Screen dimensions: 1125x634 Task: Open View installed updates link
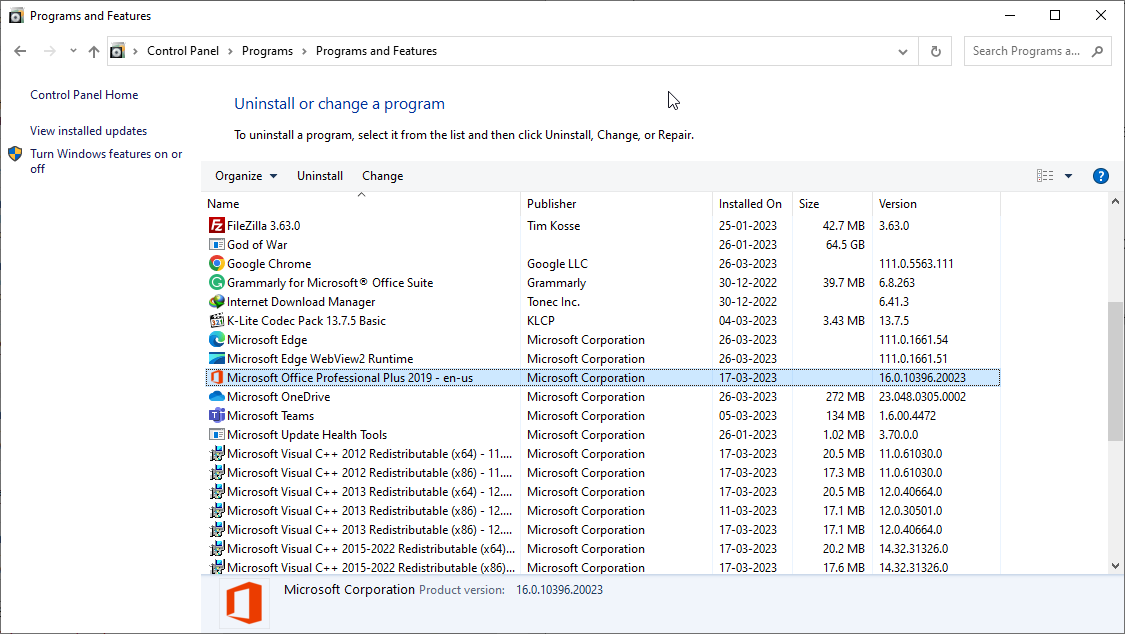coord(88,131)
